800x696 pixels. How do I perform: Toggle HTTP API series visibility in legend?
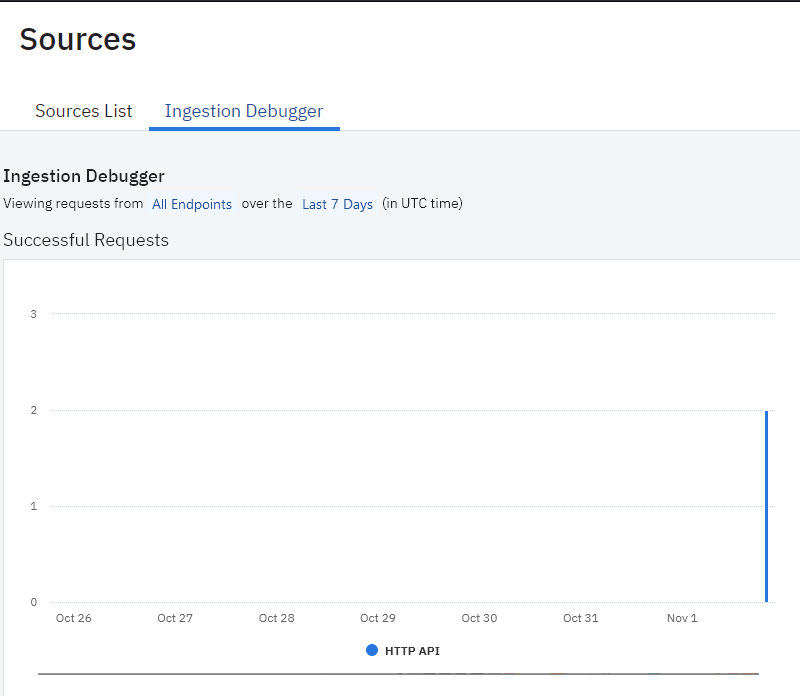(403, 650)
